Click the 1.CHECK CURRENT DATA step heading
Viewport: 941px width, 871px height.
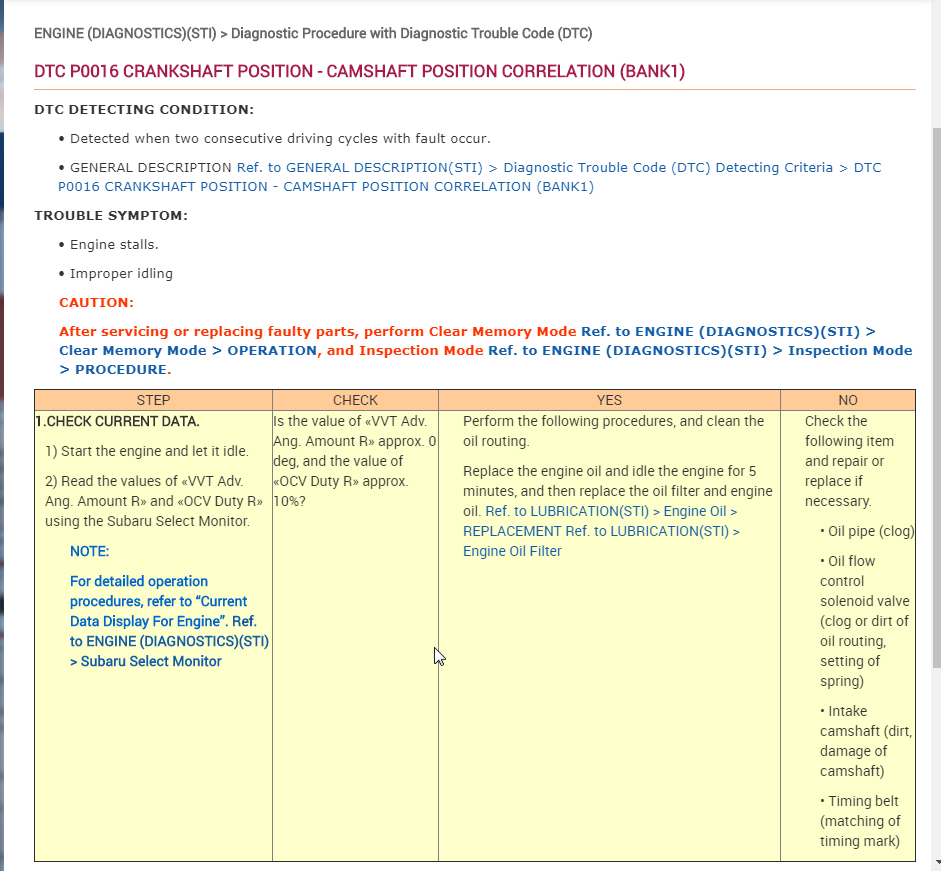point(117,421)
